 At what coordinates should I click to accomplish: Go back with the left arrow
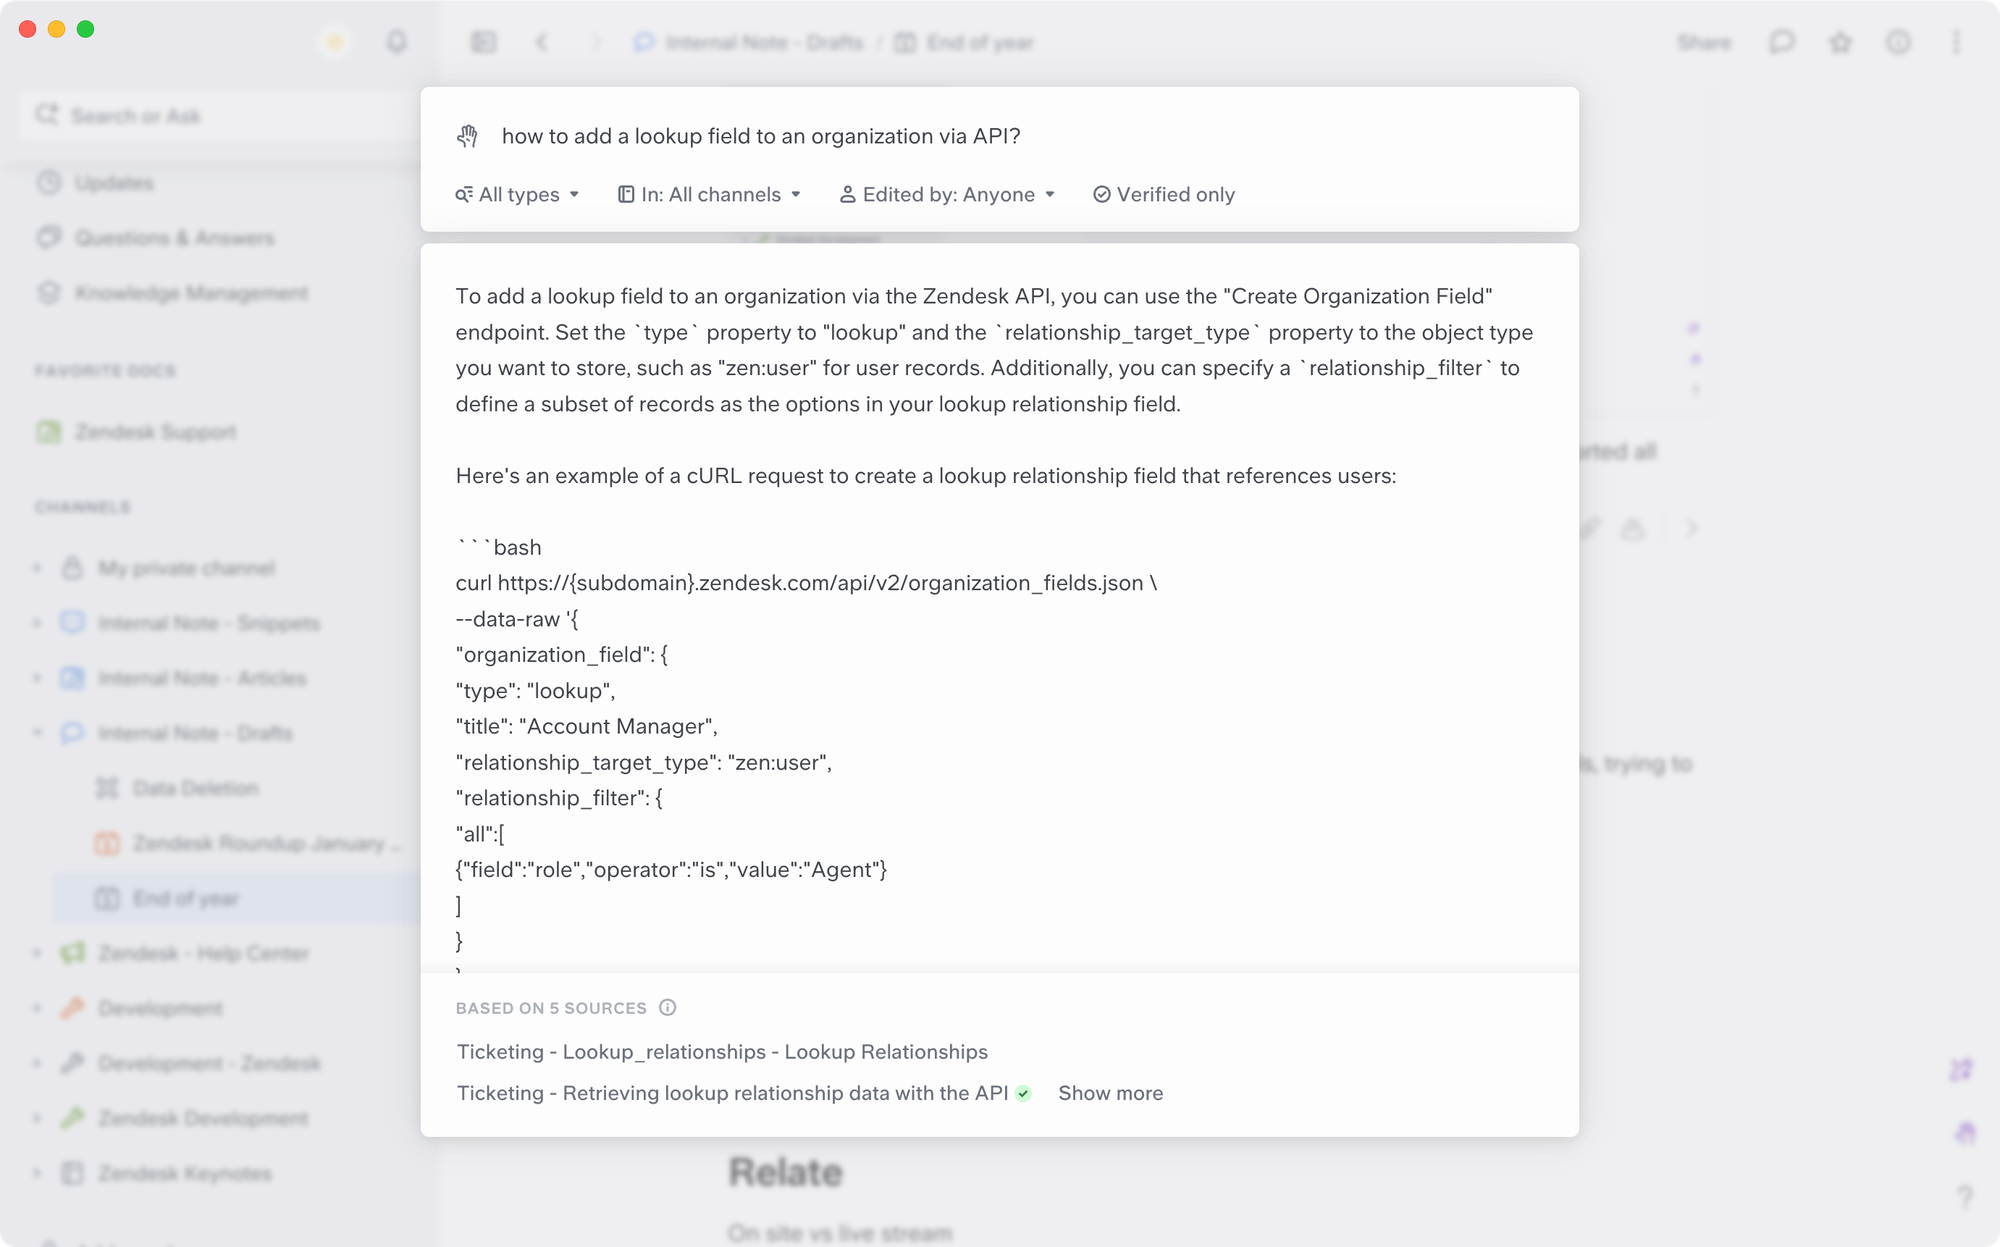[x=542, y=42]
